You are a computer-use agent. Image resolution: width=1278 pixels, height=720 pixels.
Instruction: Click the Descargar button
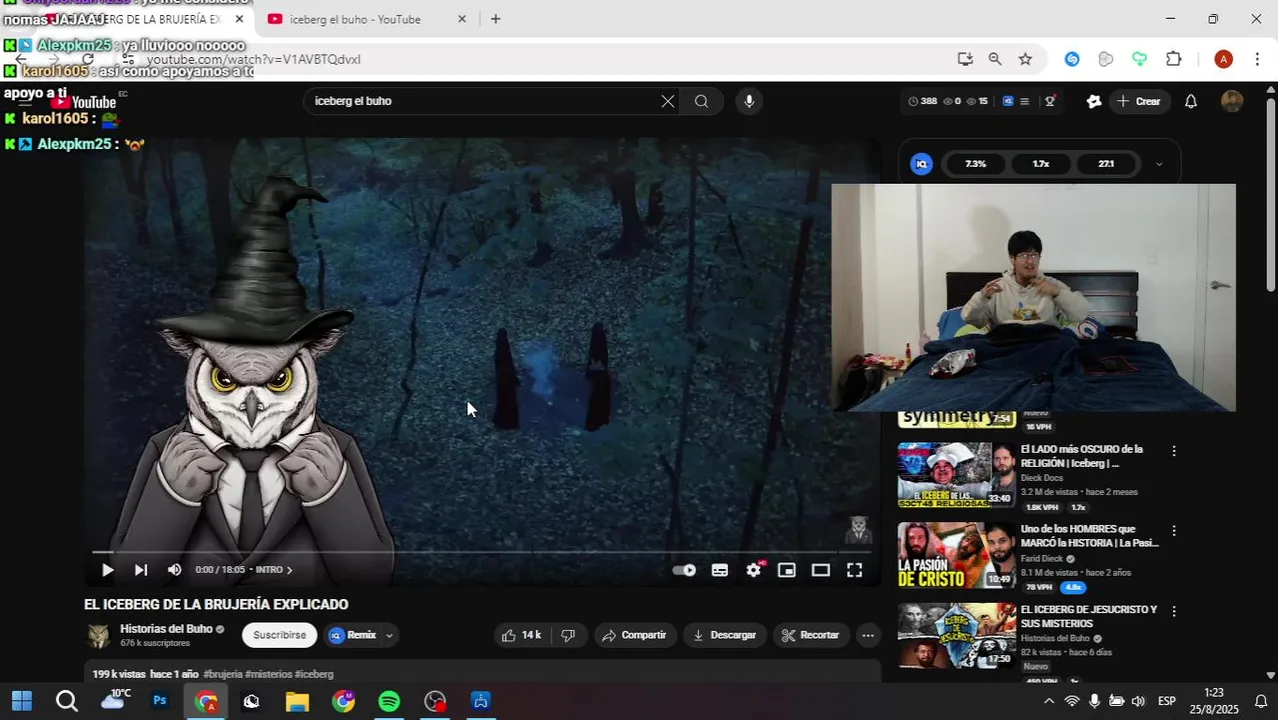725,635
